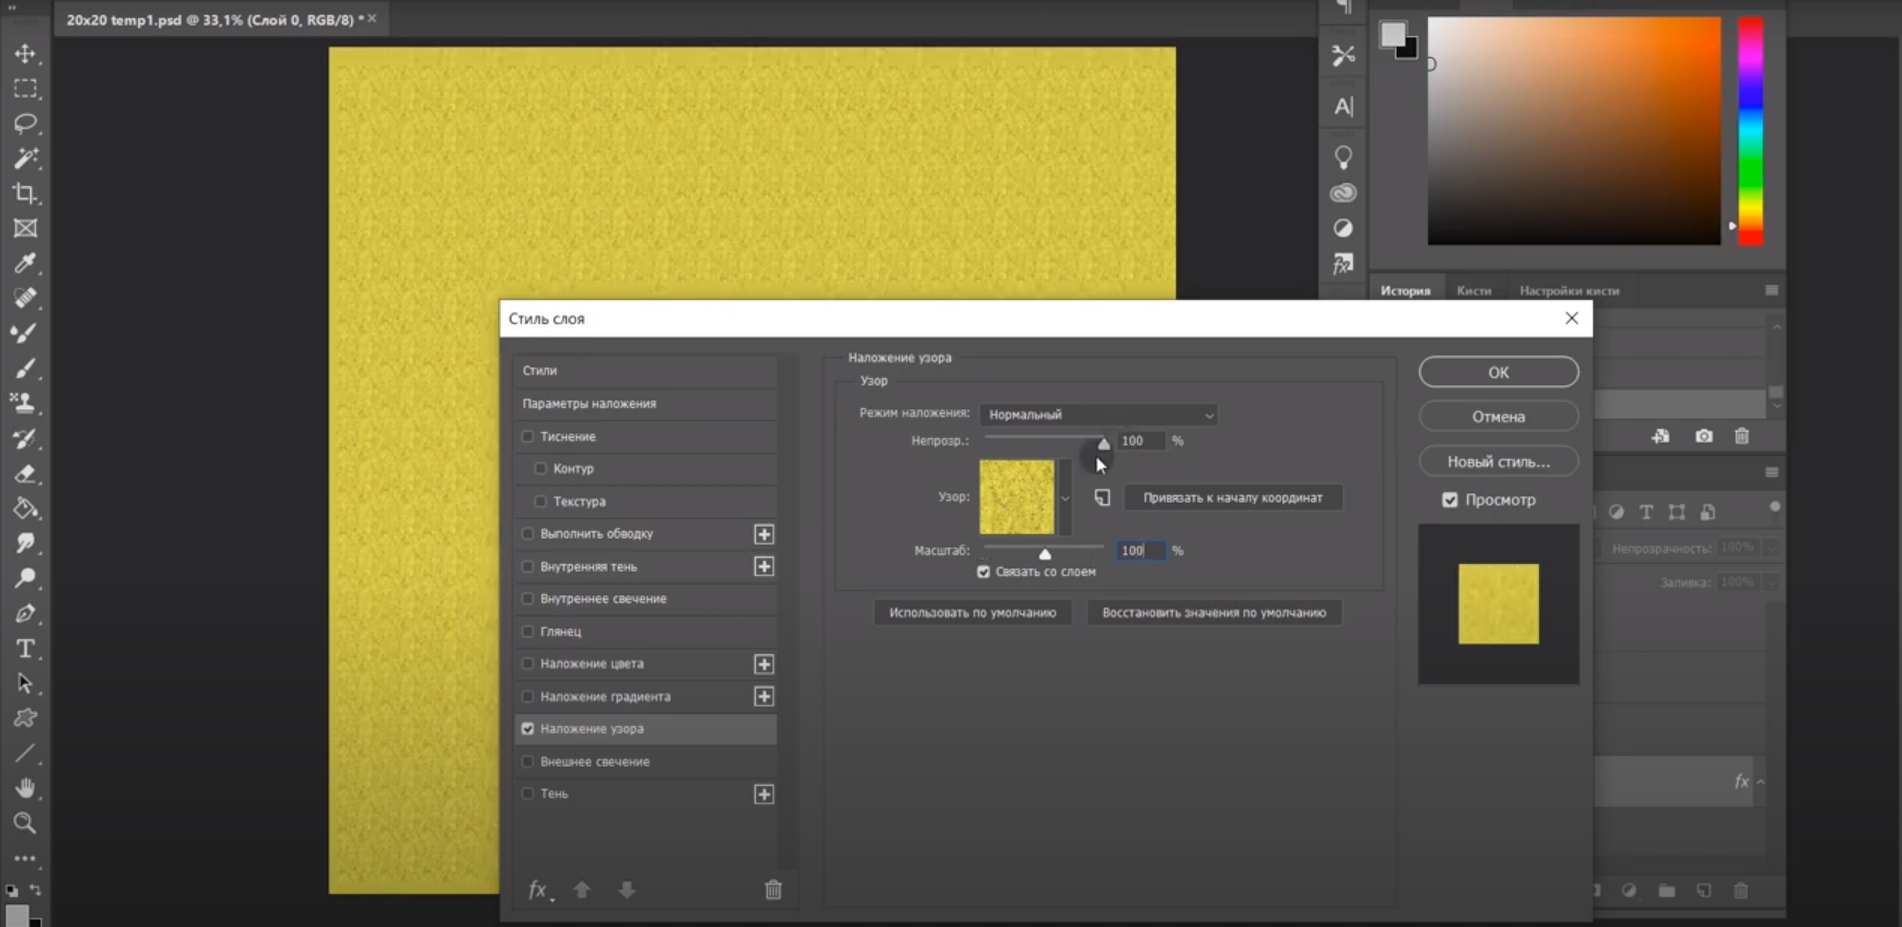This screenshot has width=1902, height=927.
Task: Open the Character panel icon (A|)
Action: [x=1343, y=106]
